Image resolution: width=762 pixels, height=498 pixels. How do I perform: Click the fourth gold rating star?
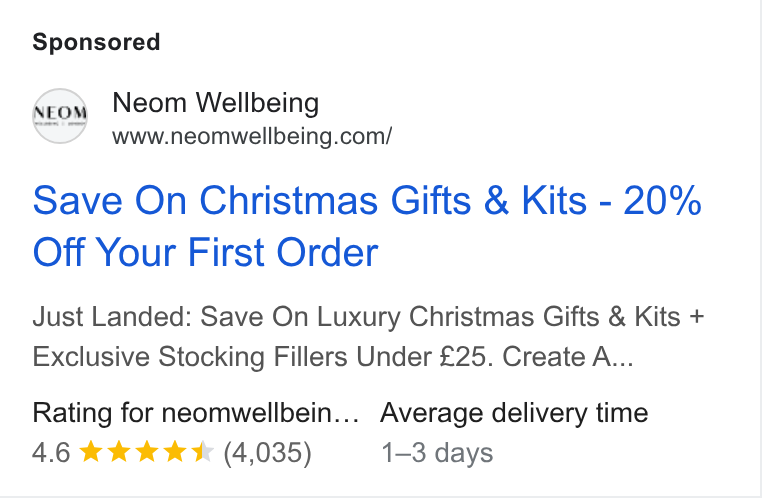coord(174,451)
